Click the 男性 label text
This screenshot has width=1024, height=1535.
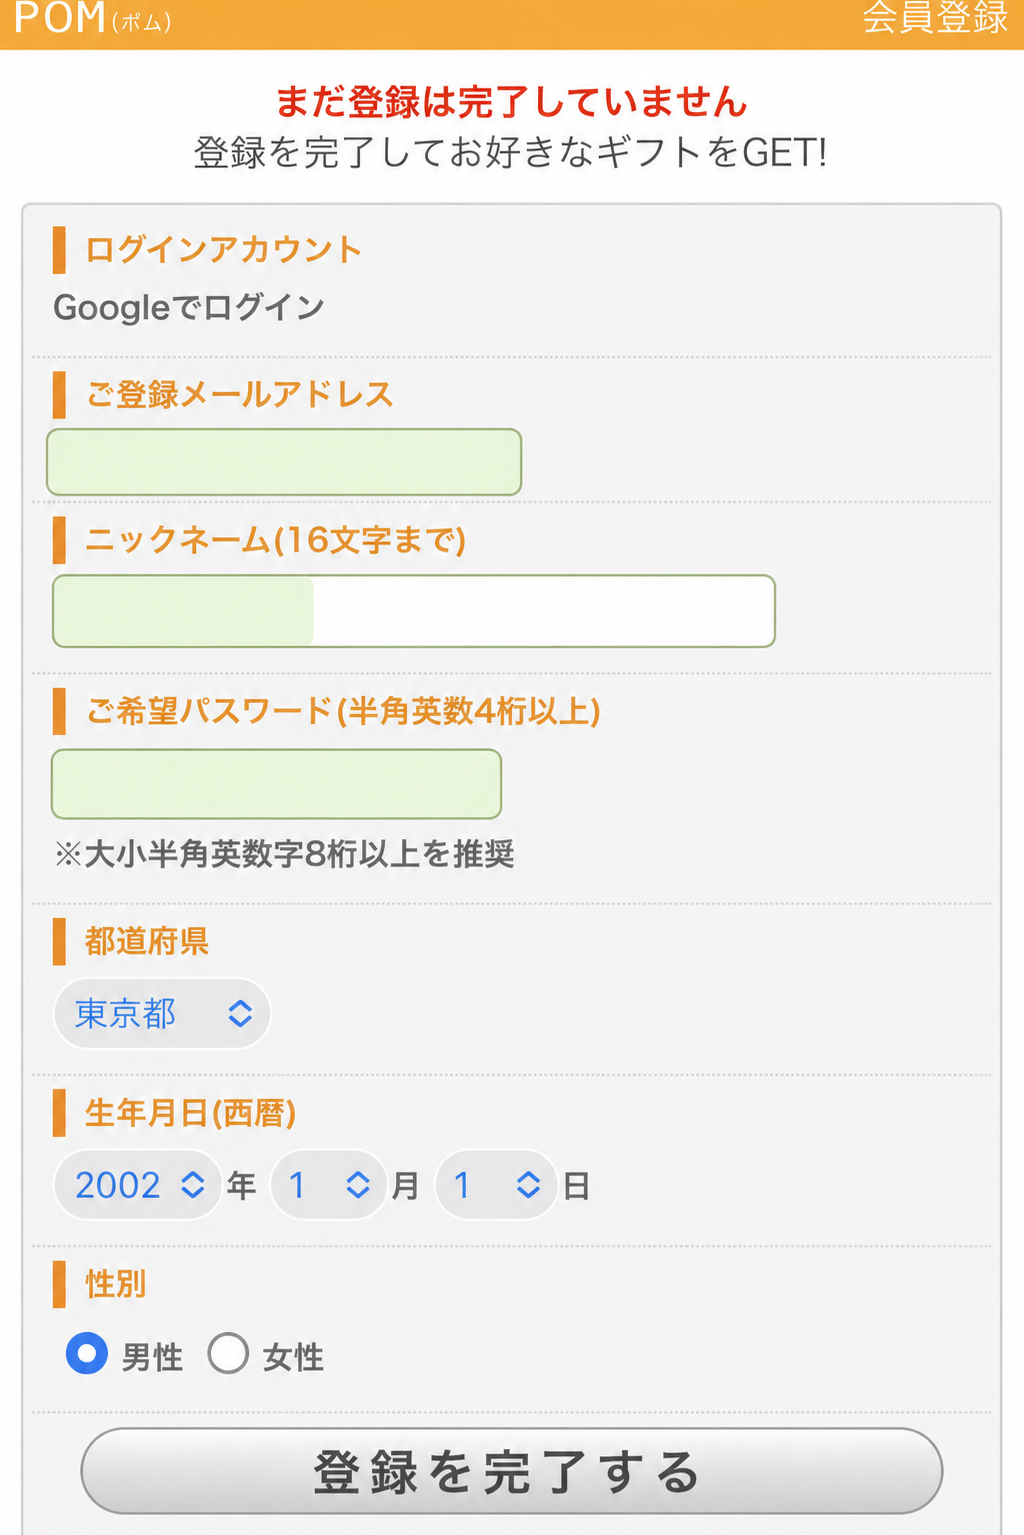[x=152, y=1357]
